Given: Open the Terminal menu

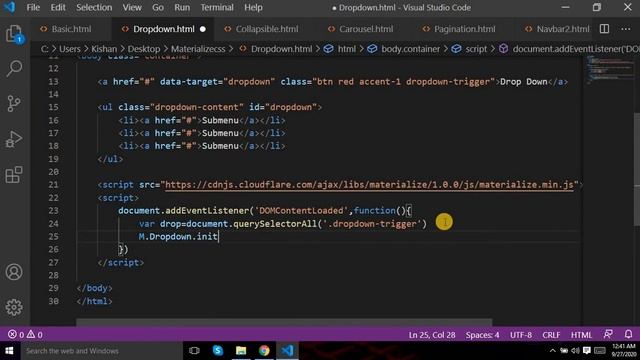Looking at the screenshot, I should 217,7.
